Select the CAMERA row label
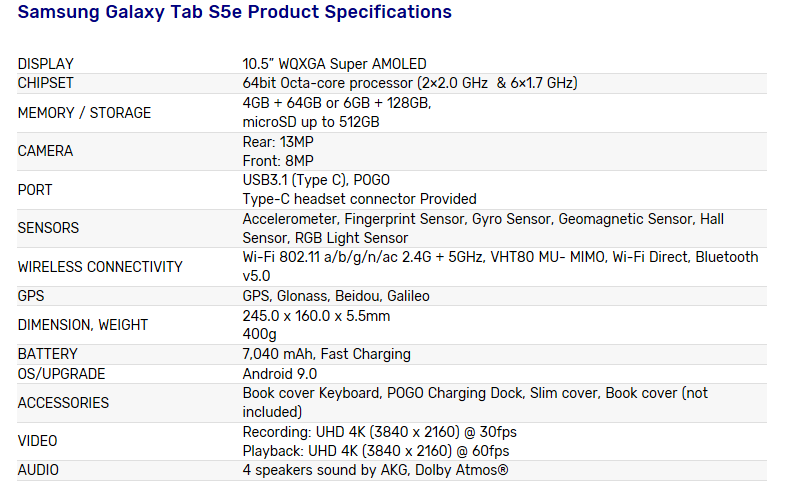 [x=45, y=151]
